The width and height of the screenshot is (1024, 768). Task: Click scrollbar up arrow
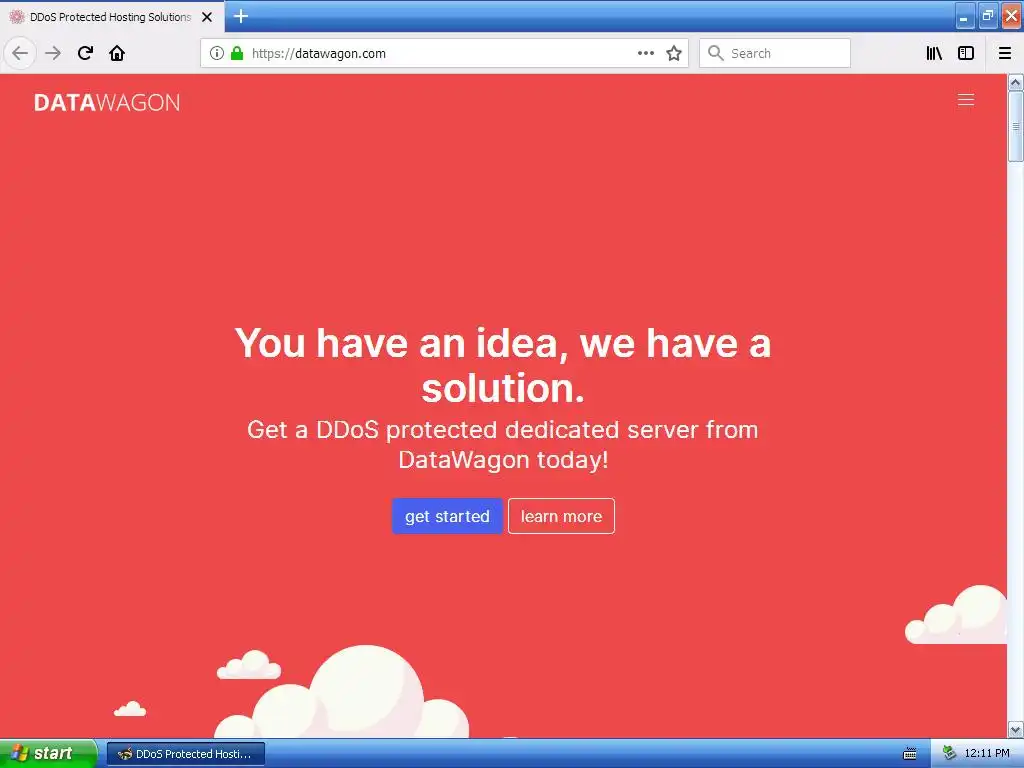(1016, 82)
